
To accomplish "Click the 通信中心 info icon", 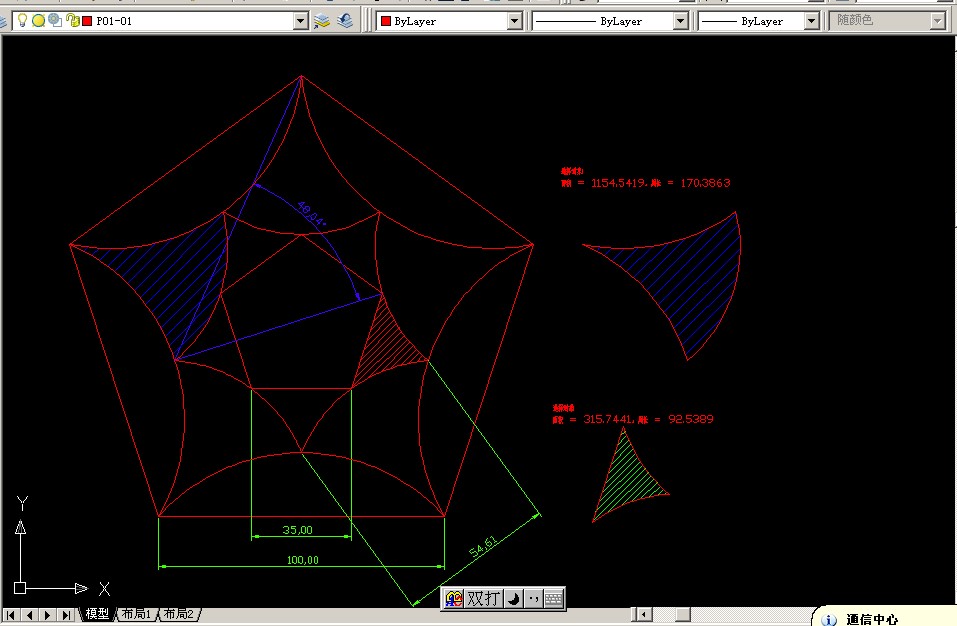I will tap(829, 620).
